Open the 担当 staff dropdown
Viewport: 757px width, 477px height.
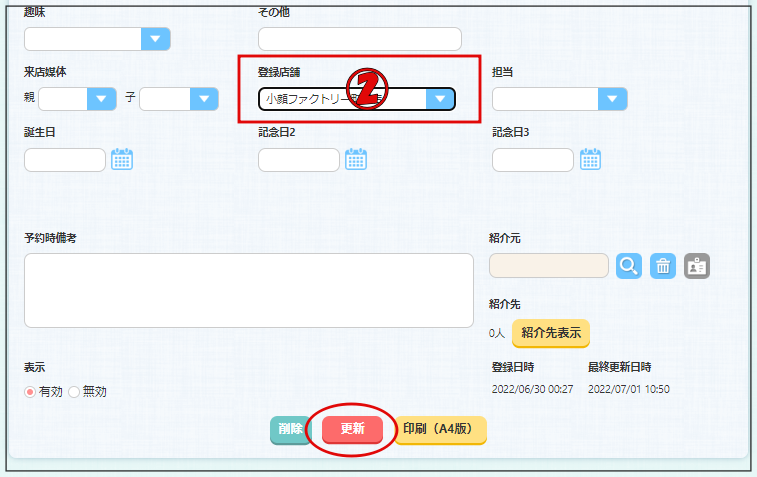coord(612,99)
